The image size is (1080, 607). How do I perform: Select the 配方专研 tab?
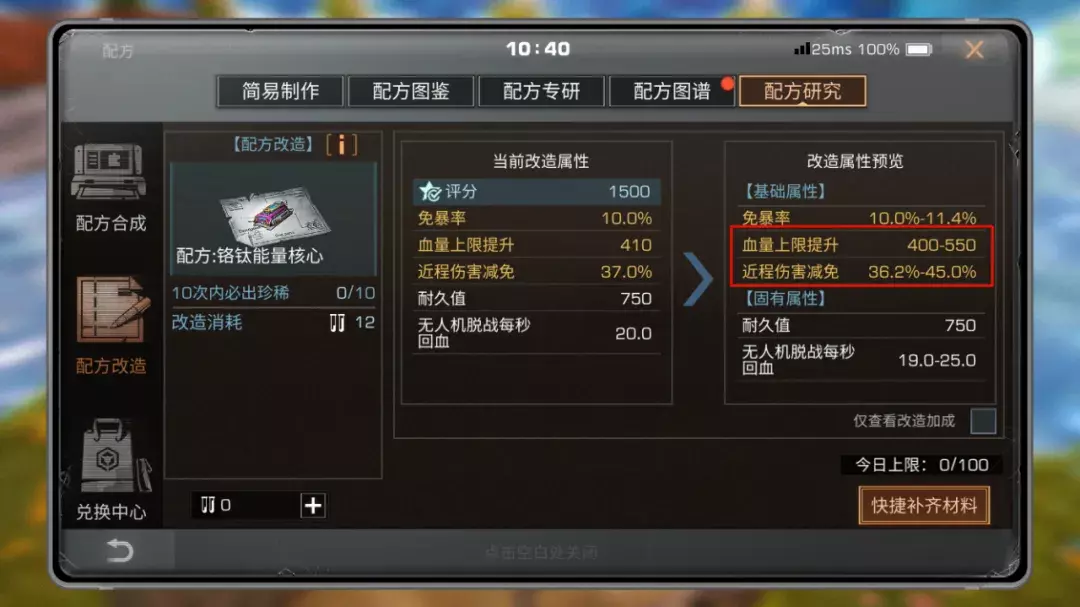541,91
